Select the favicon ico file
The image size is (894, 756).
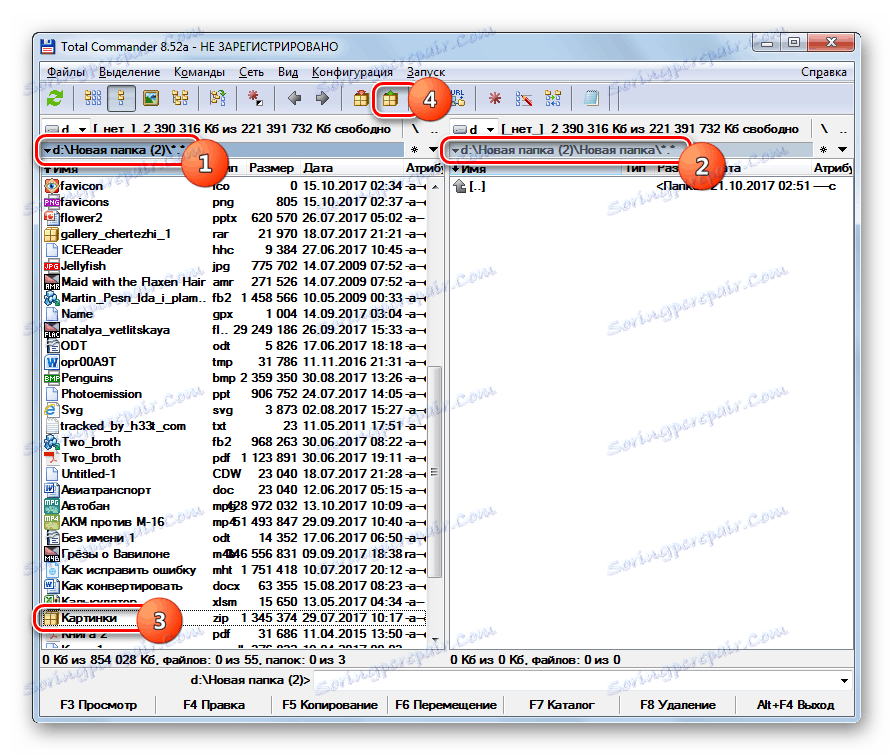click(234, 186)
